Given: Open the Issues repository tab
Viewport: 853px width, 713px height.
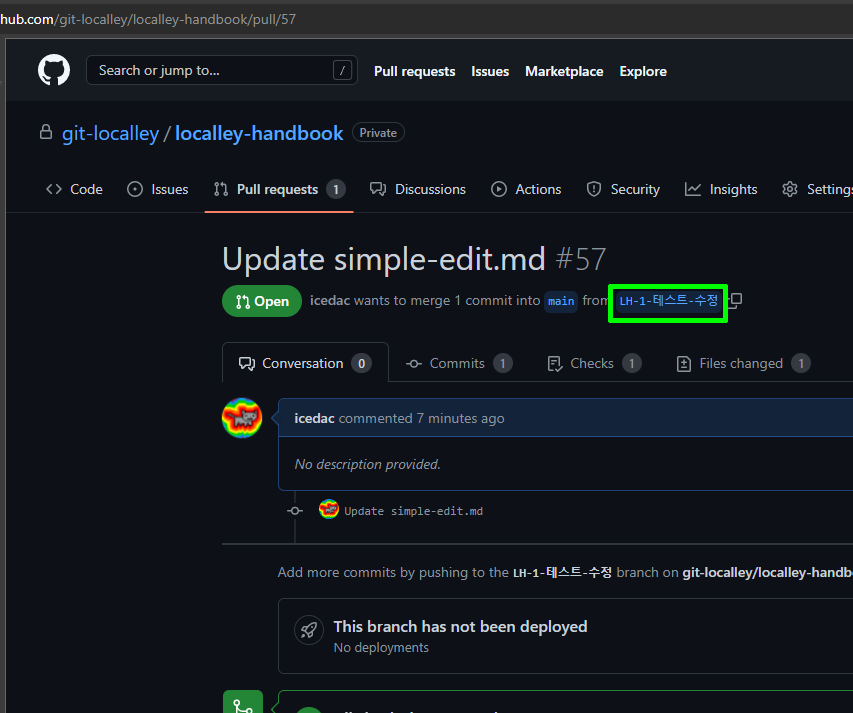Looking at the screenshot, I should (158, 189).
